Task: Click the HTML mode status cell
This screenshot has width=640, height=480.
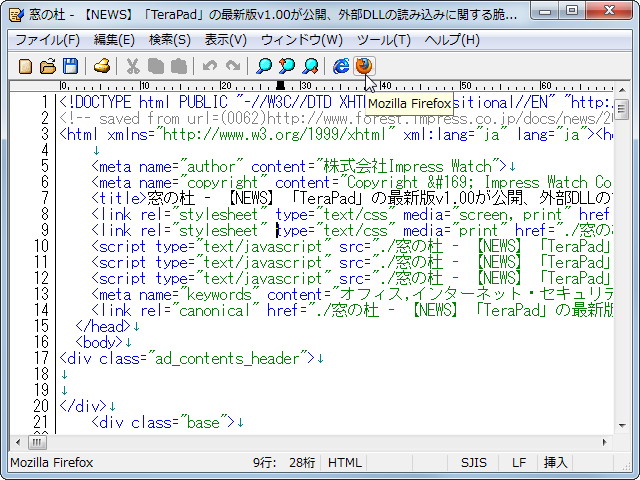Action: click(344, 462)
